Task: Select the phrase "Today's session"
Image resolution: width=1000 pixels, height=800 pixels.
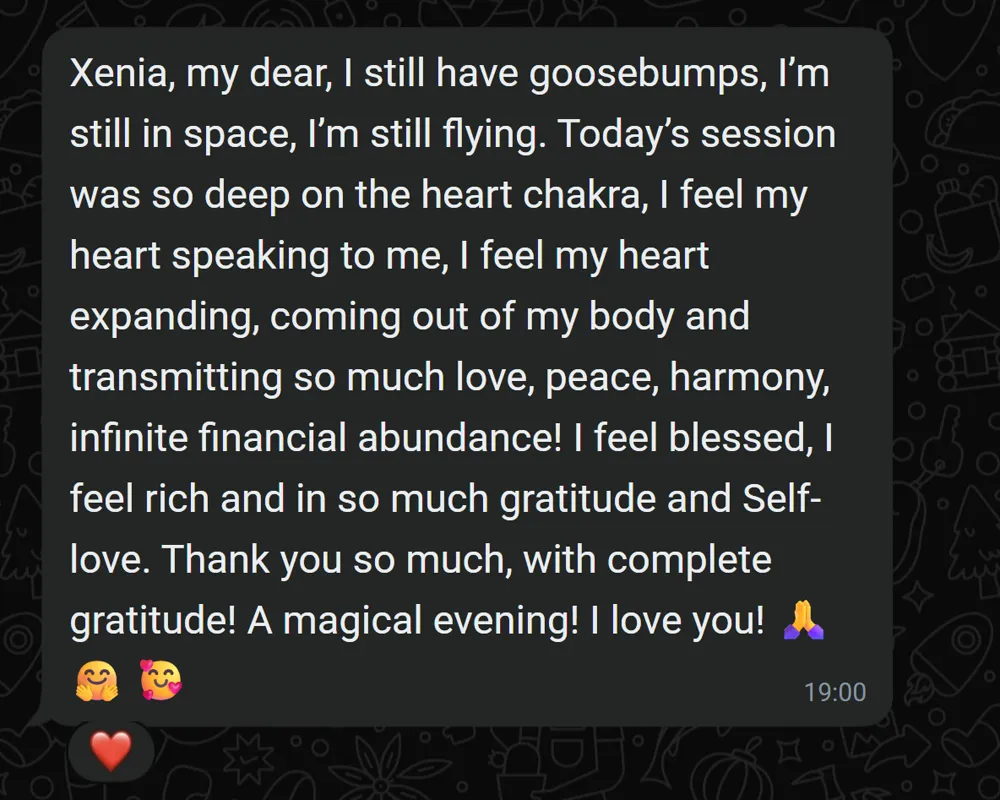Action: 696,135
